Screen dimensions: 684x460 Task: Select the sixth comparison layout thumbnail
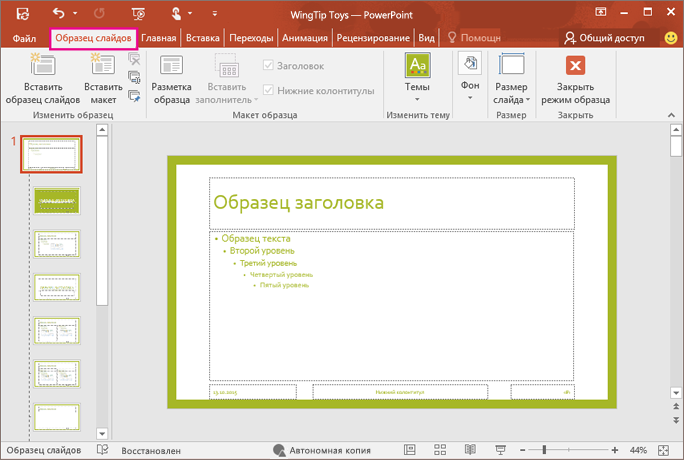click(57, 374)
